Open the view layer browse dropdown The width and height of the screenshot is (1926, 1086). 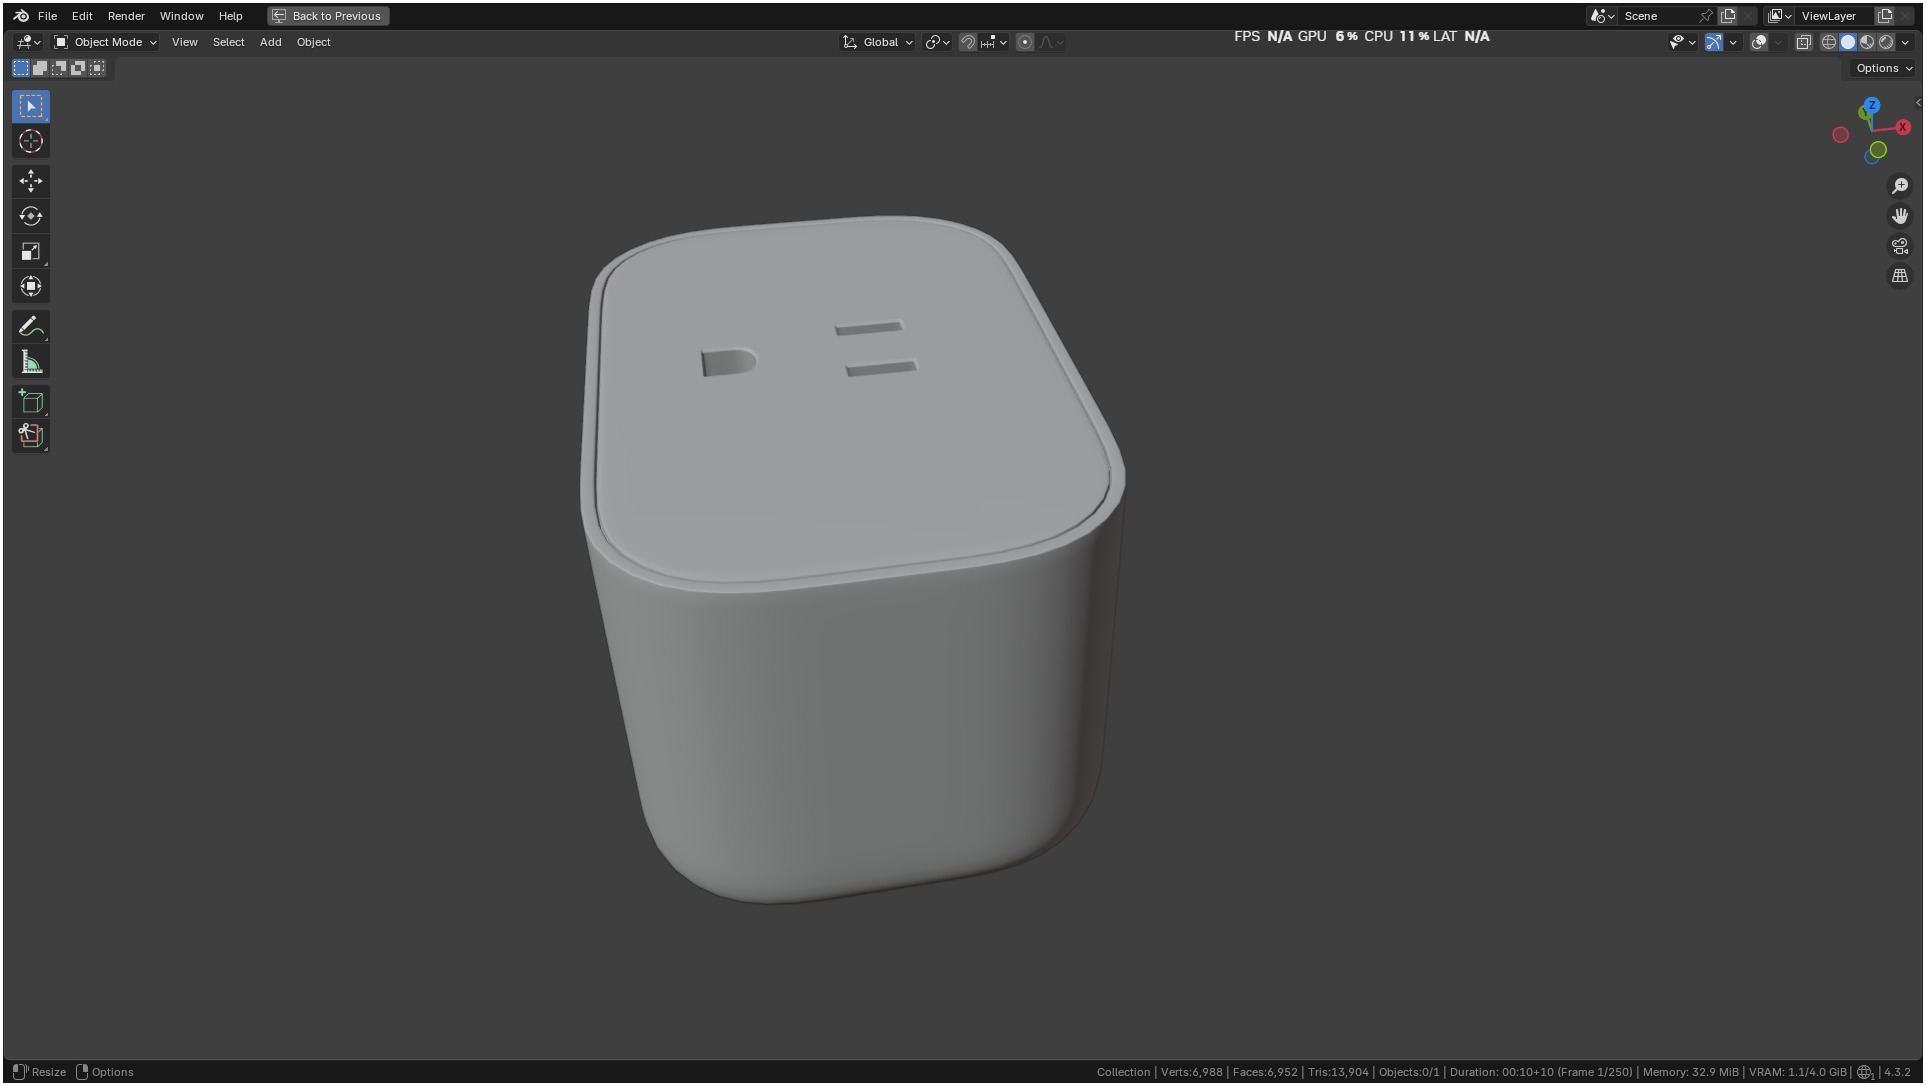[x=1780, y=16]
